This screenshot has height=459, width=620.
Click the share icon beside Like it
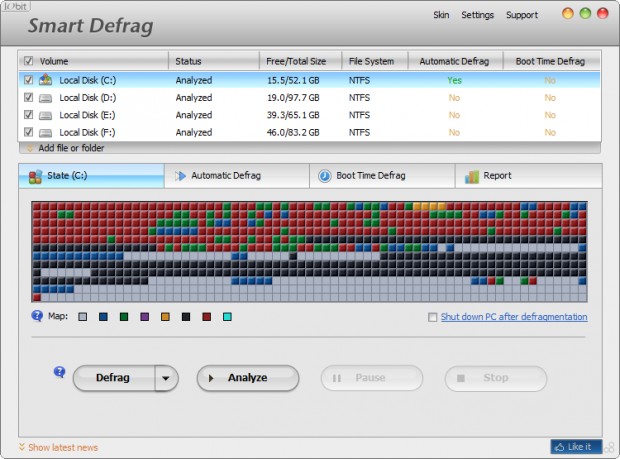coord(610,447)
